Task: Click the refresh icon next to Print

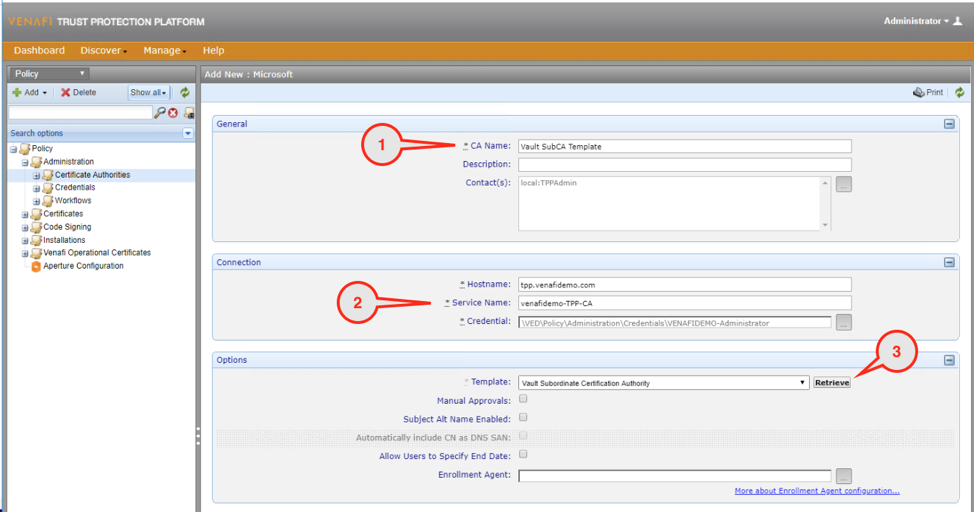Action: 960,92
